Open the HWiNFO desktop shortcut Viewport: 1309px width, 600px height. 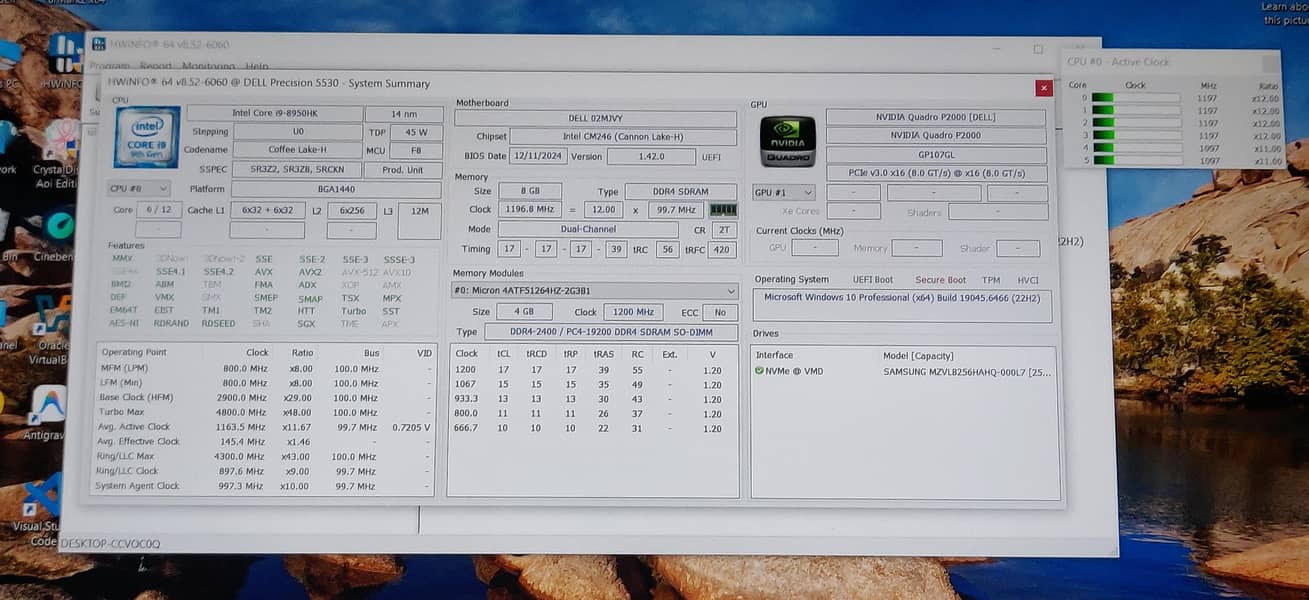66,62
